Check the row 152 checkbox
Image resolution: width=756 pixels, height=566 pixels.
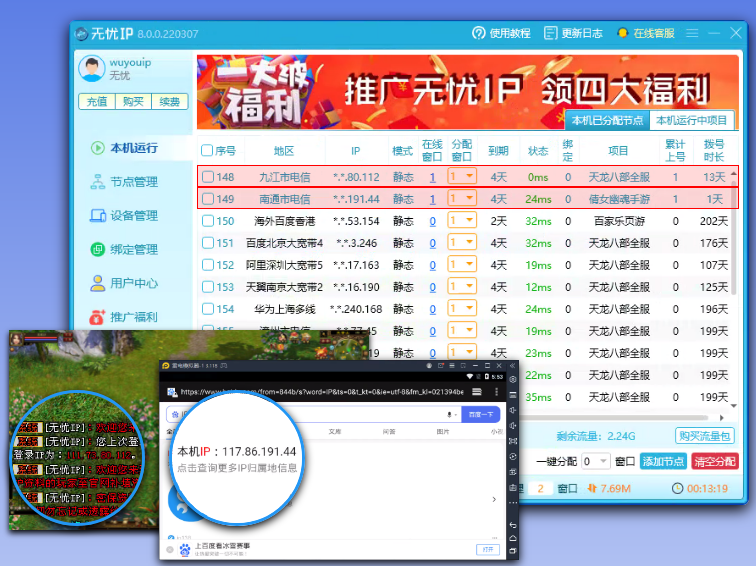(x=208, y=265)
